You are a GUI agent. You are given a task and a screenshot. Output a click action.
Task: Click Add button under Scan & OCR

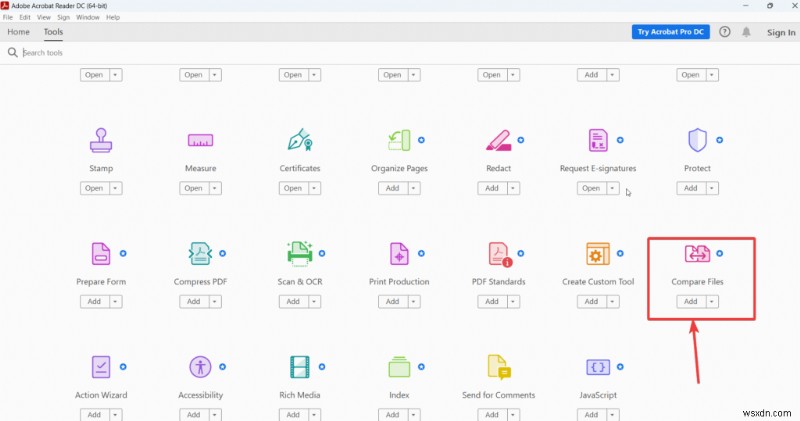tap(293, 302)
